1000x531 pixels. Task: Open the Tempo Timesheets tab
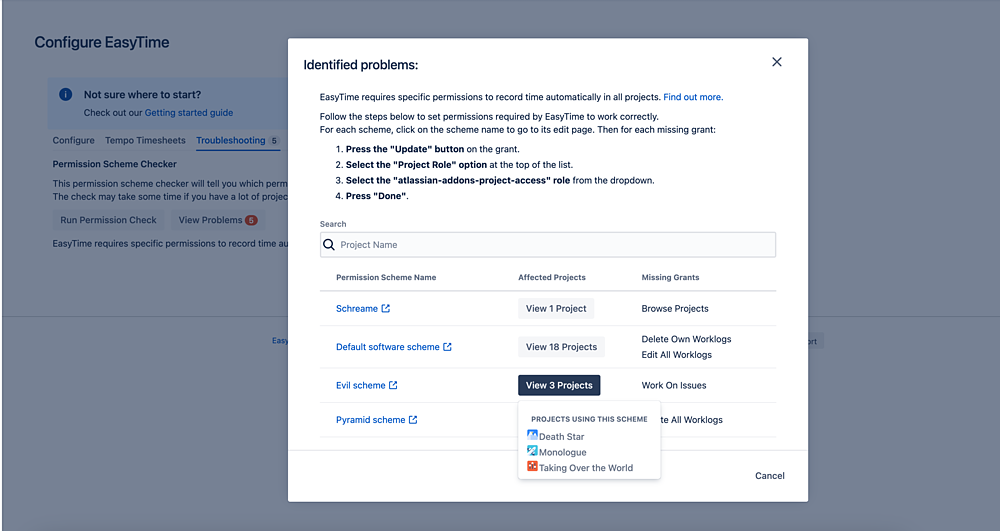(145, 141)
